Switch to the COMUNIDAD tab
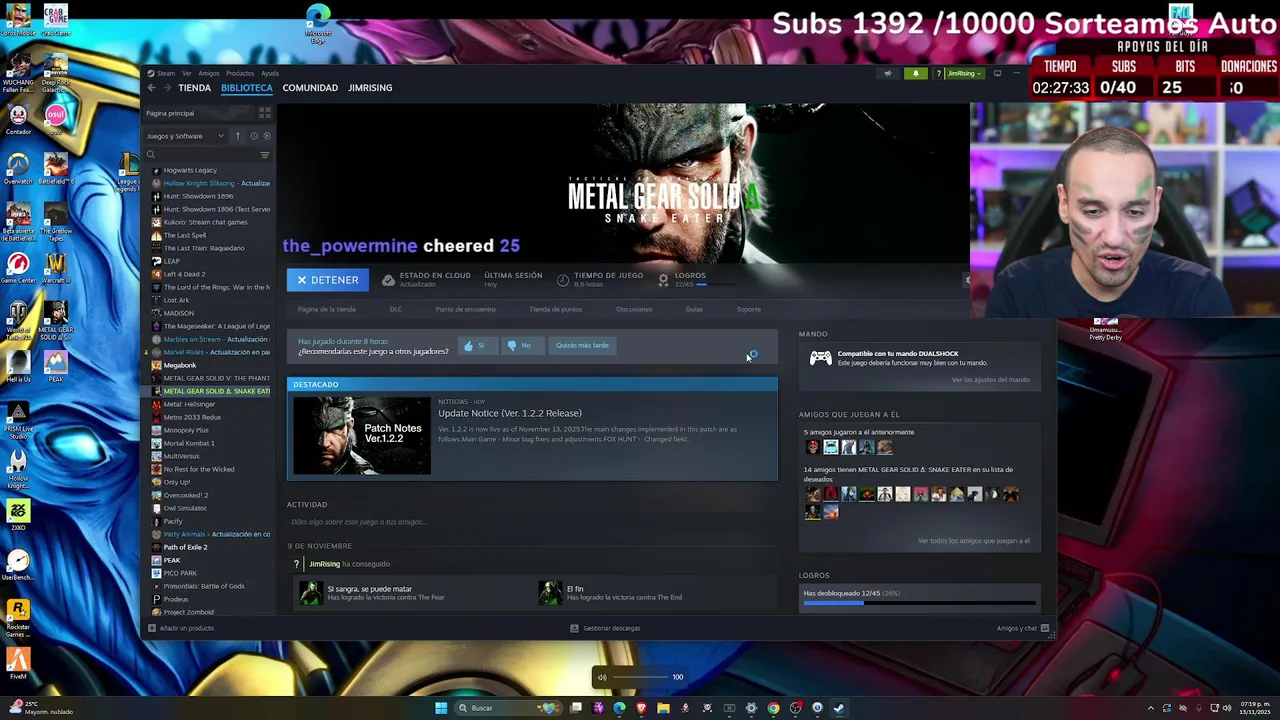 tap(310, 88)
